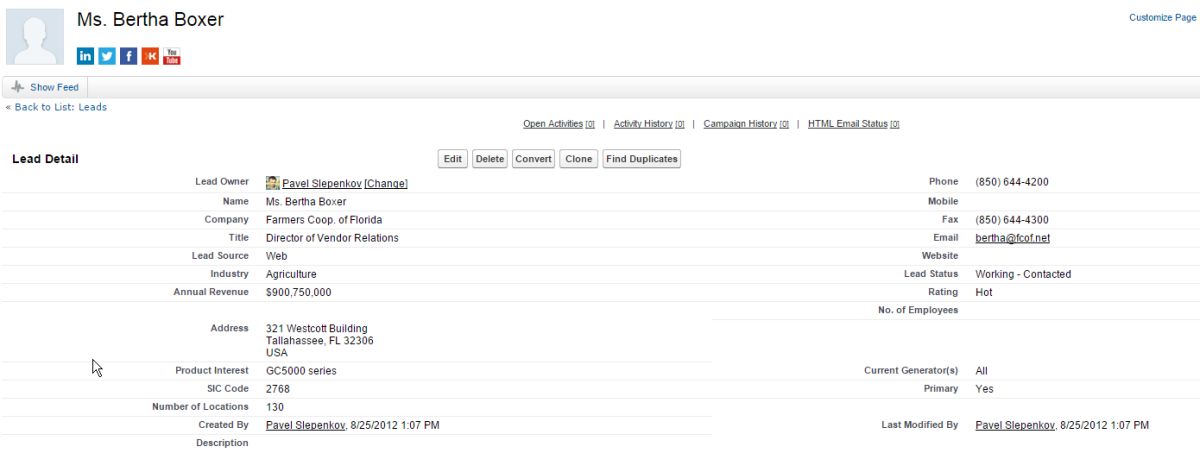Select title Director of Vendor Relations
Screen dimensions: 1200x453
332,238
